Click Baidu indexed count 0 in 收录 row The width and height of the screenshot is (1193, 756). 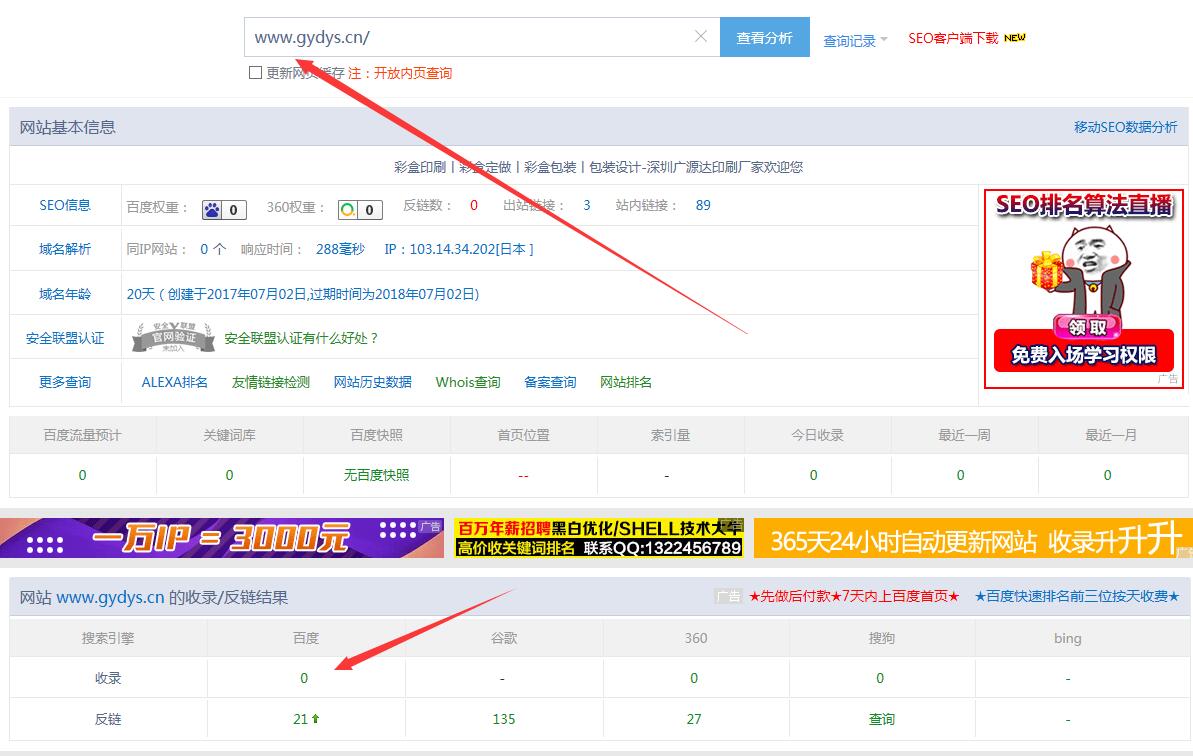point(304,678)
